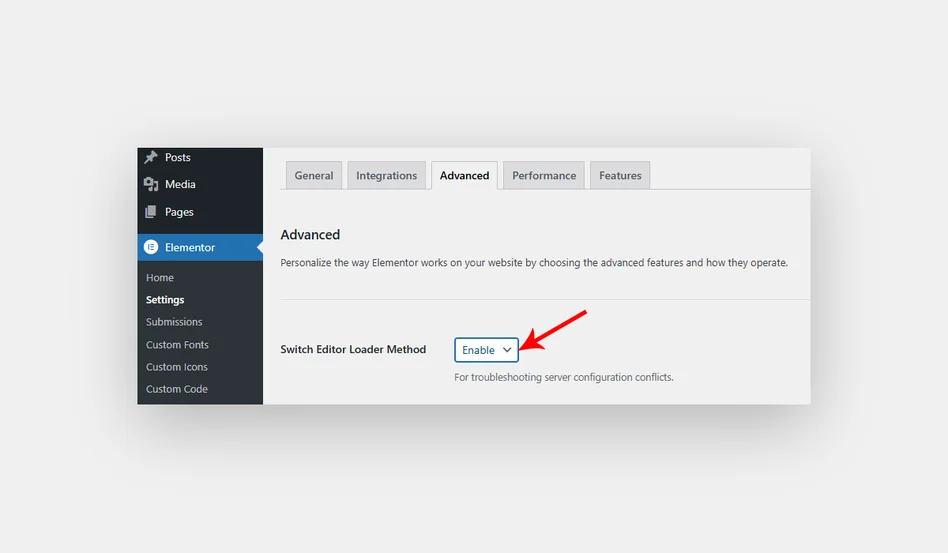This screenshot has height=553, width=948.
Task: Click the Elementor logo icon
Action: pyautogui.click(x=151, y=247)
